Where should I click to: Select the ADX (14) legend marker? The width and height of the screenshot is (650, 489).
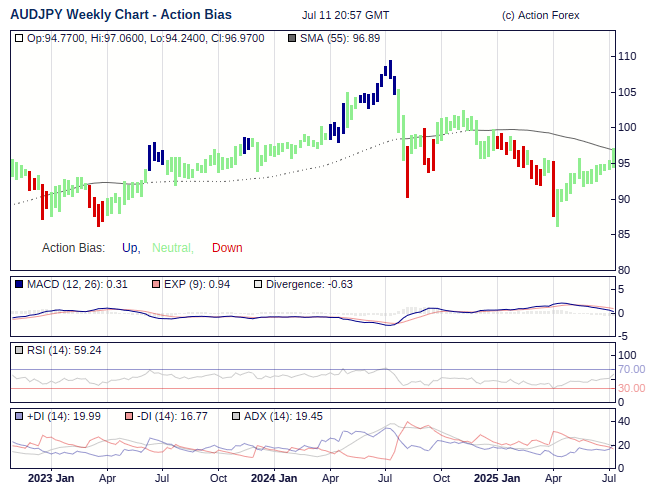coord(236,416)
